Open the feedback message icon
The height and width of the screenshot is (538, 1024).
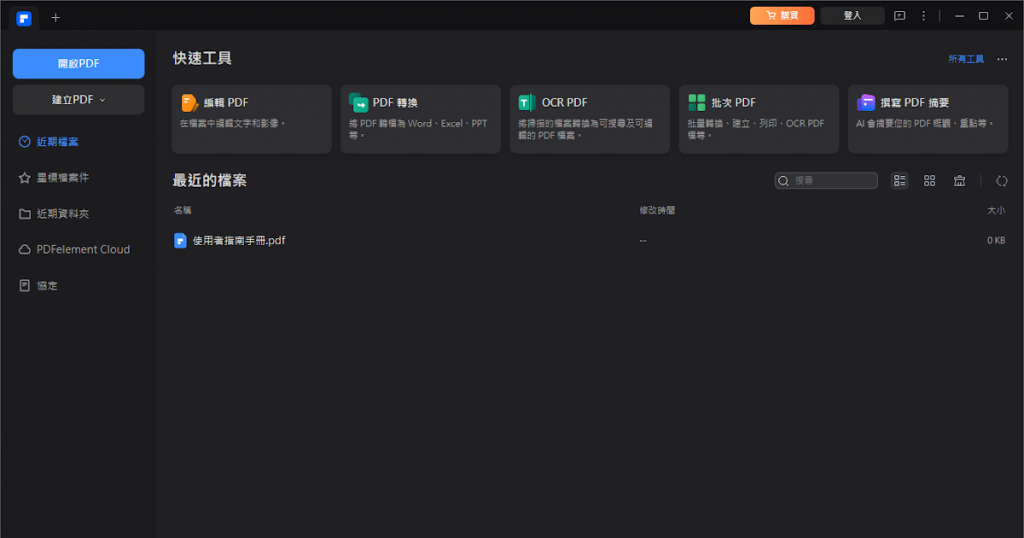[899, 16]
